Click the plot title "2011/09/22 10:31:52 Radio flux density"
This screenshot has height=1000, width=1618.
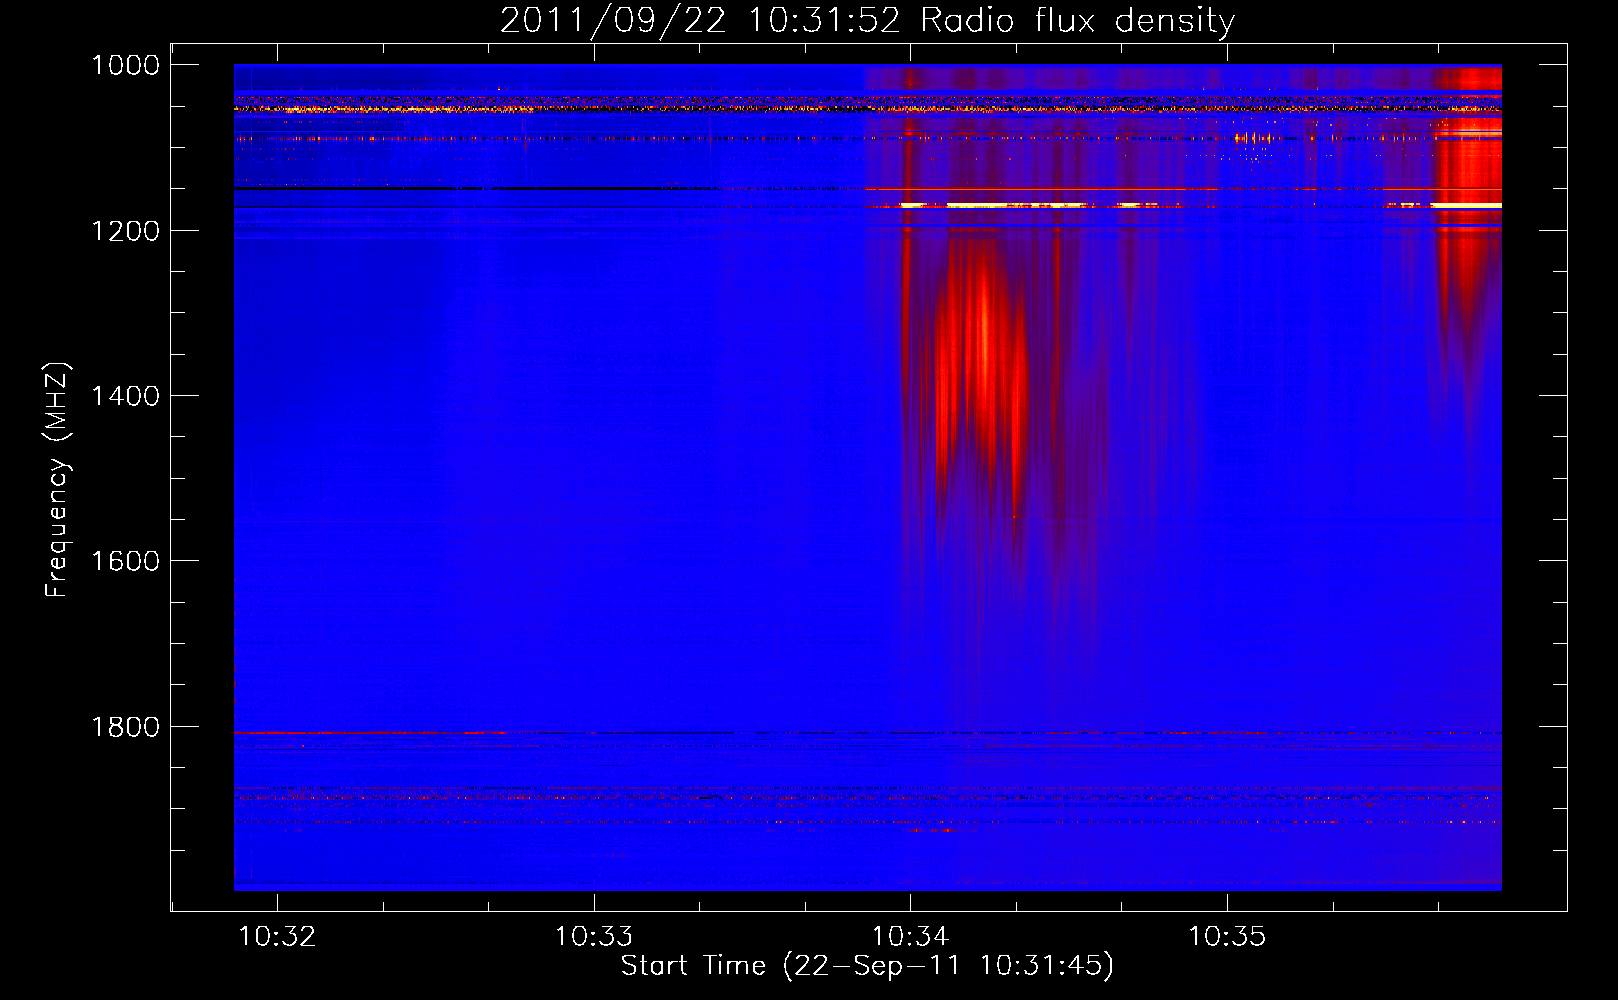(x=867, y=20)
